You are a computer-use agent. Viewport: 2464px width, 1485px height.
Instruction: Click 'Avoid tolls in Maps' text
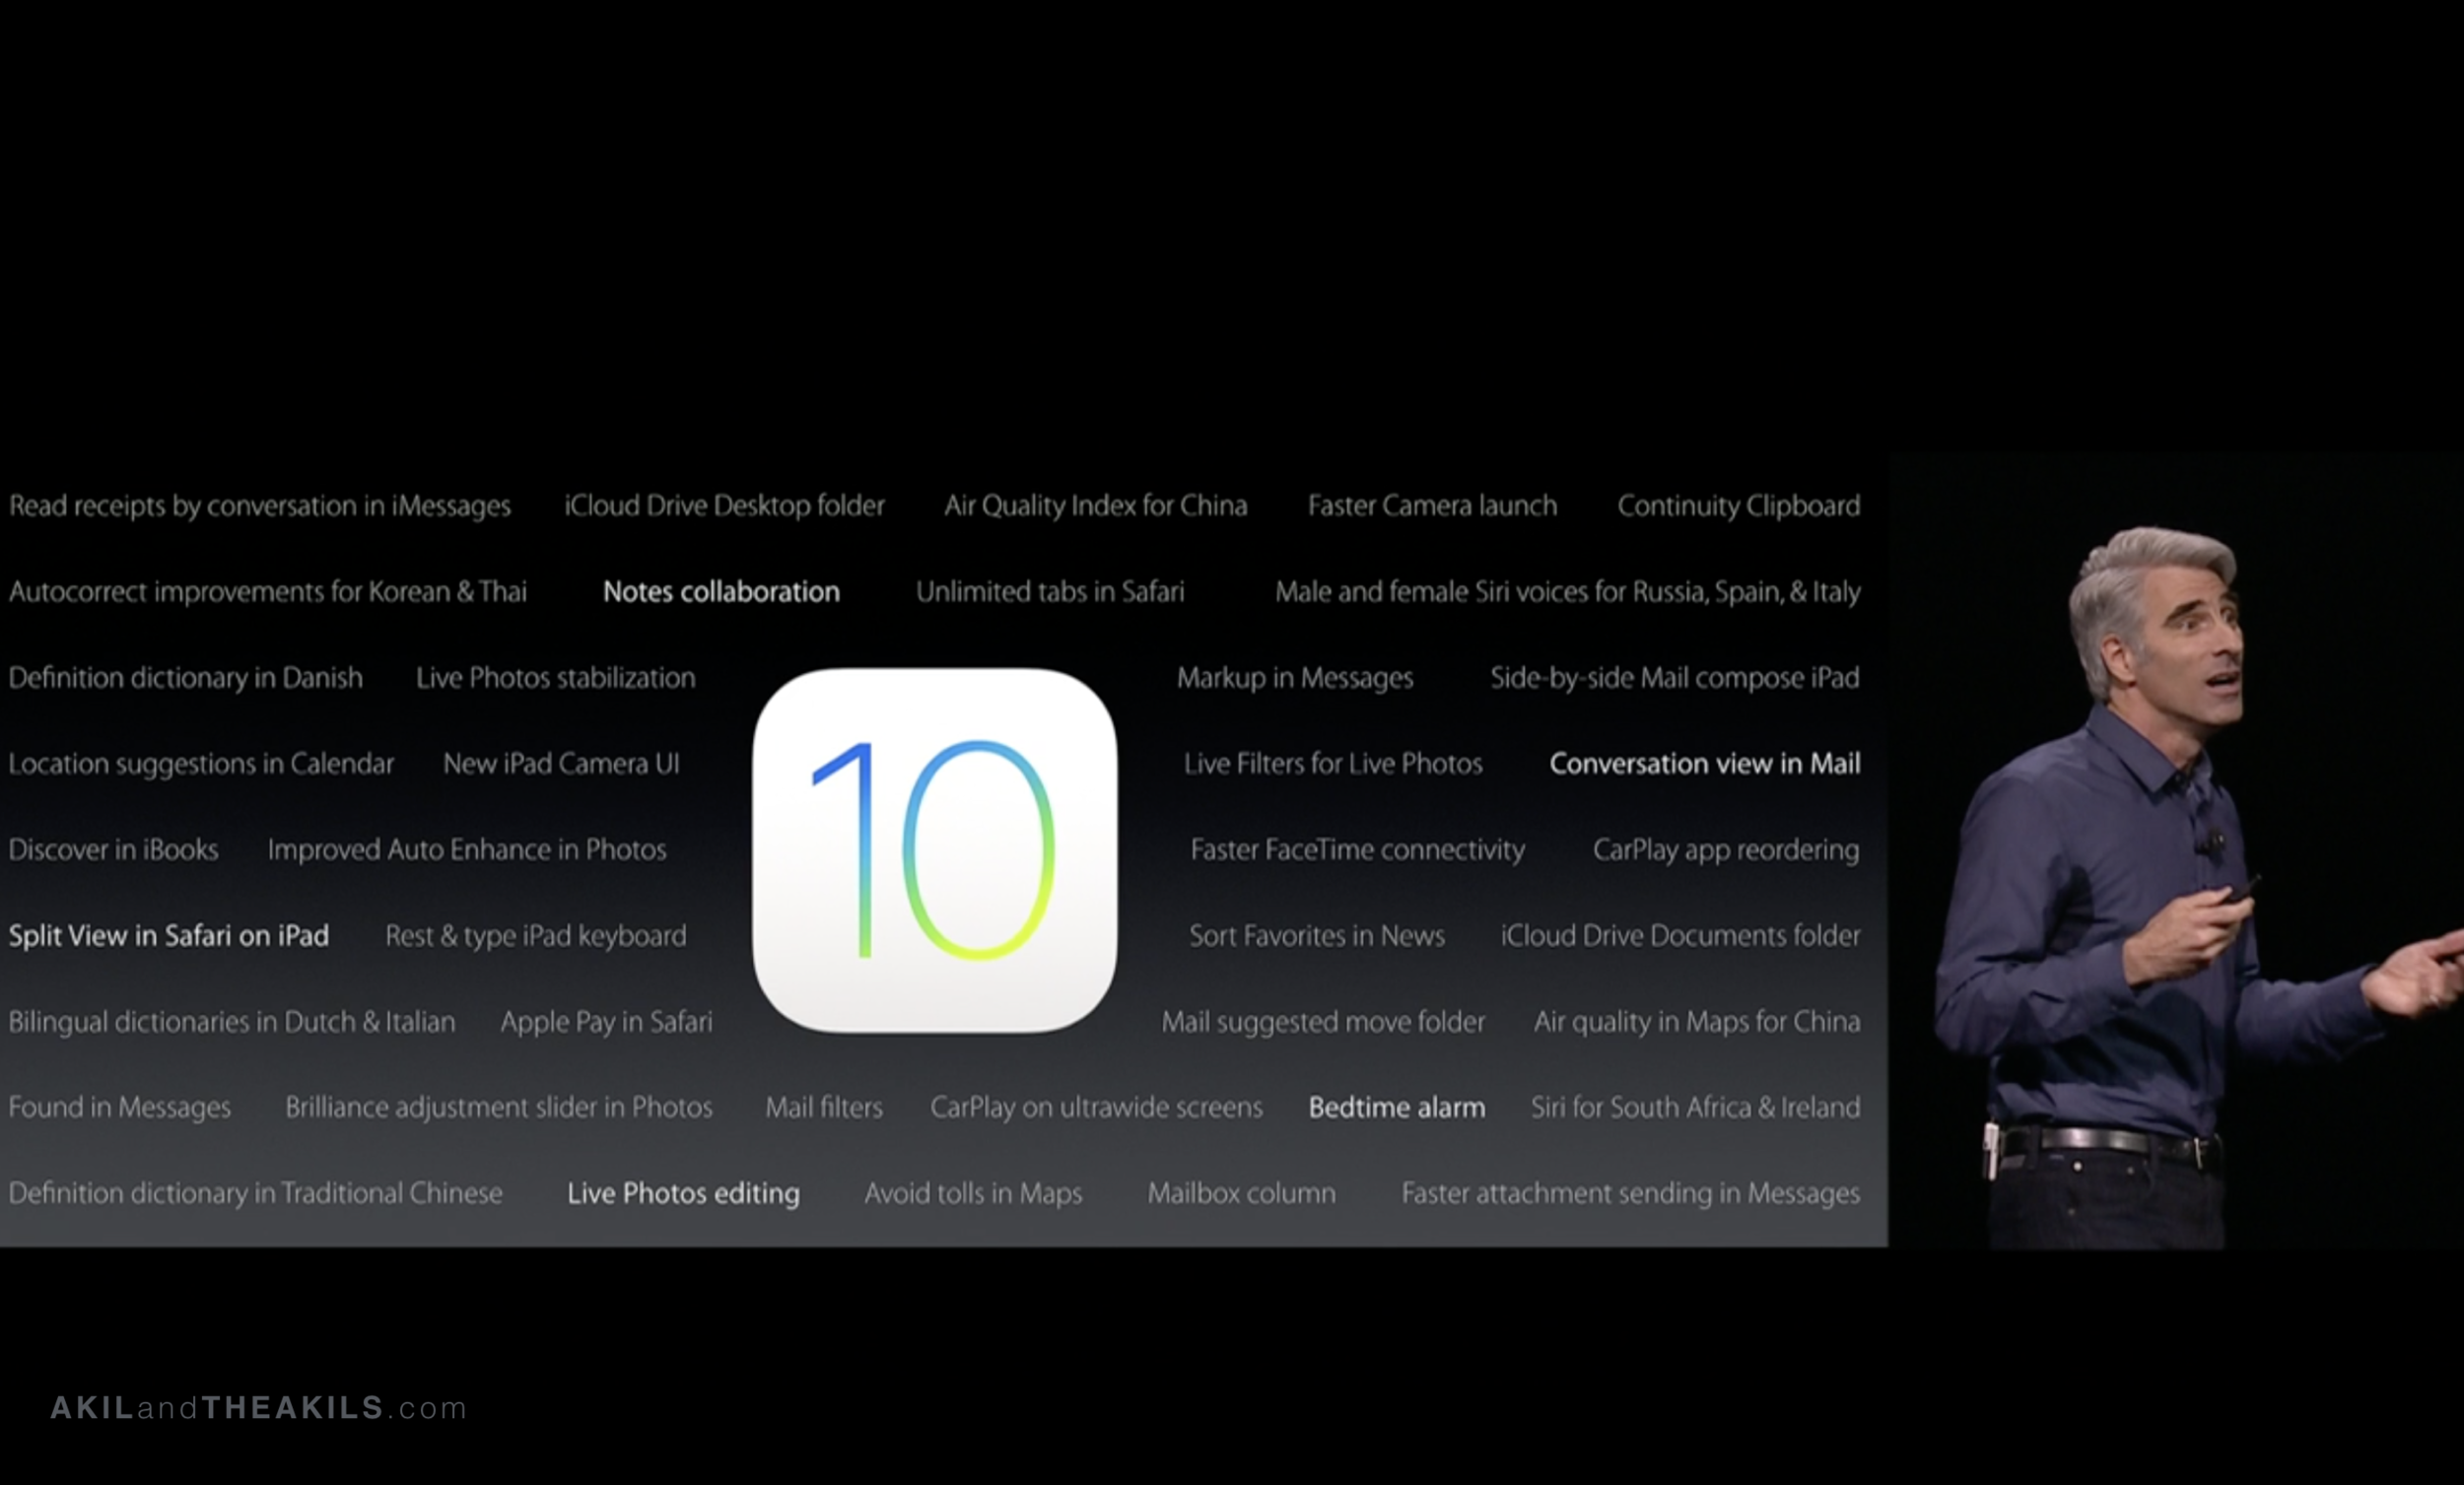[973, 1194]
